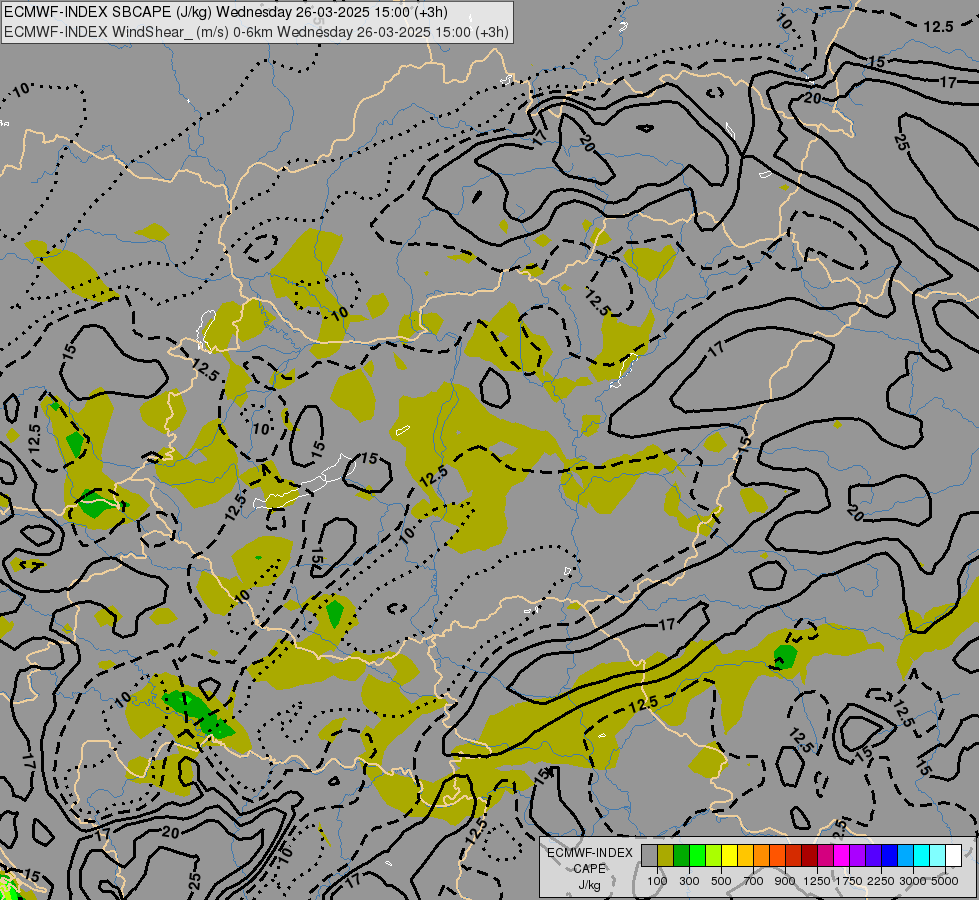Click the 300 legend value

[689, 881]
